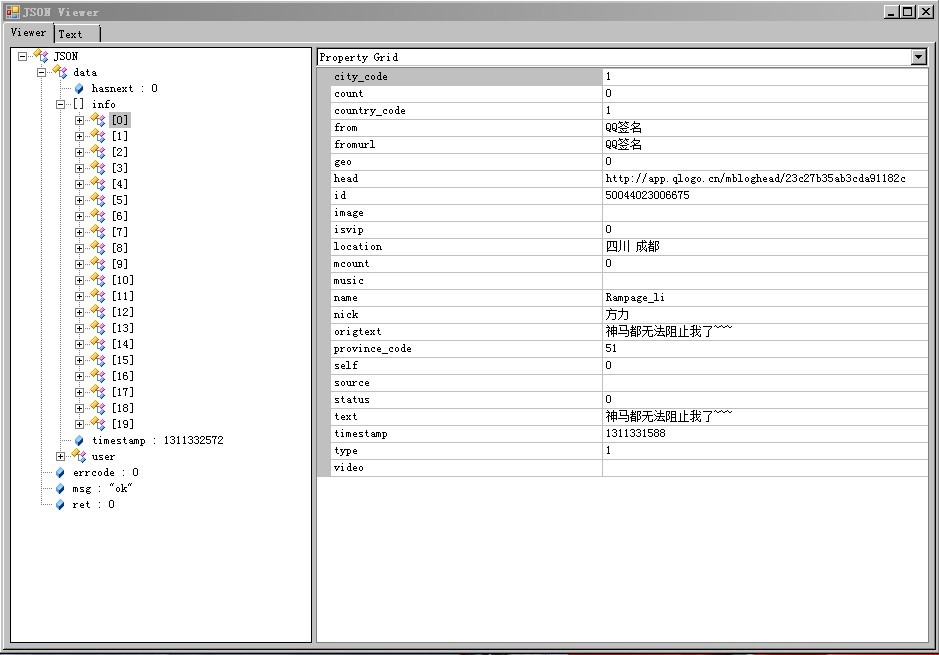Click the object icon for [11]
939x655 pixels.
pos(98,296)
